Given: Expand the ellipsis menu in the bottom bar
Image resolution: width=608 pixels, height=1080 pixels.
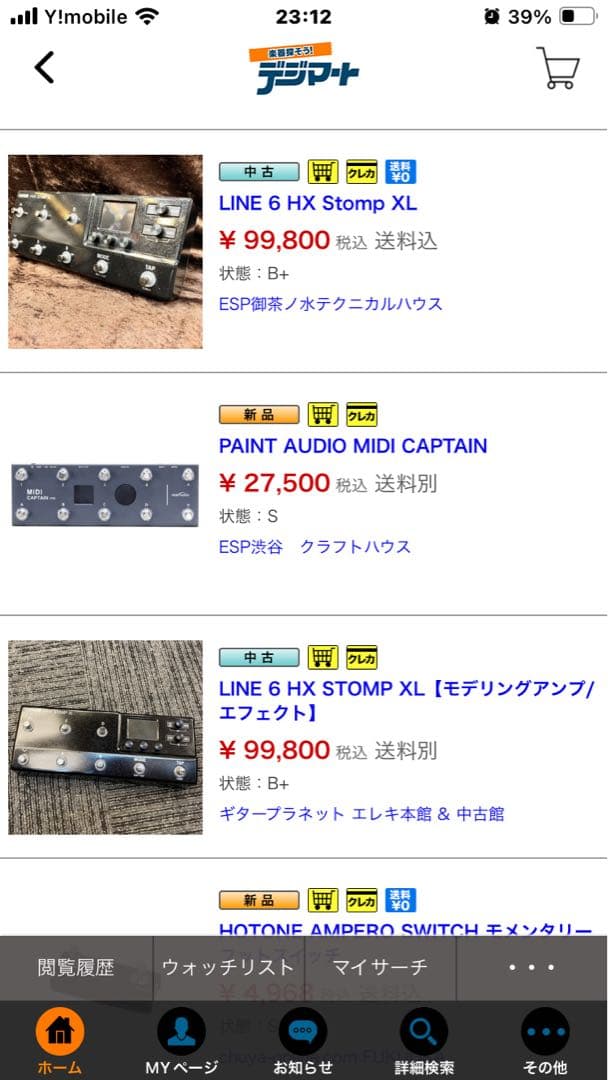Looking at the screenshot, I should pos(529,966).
